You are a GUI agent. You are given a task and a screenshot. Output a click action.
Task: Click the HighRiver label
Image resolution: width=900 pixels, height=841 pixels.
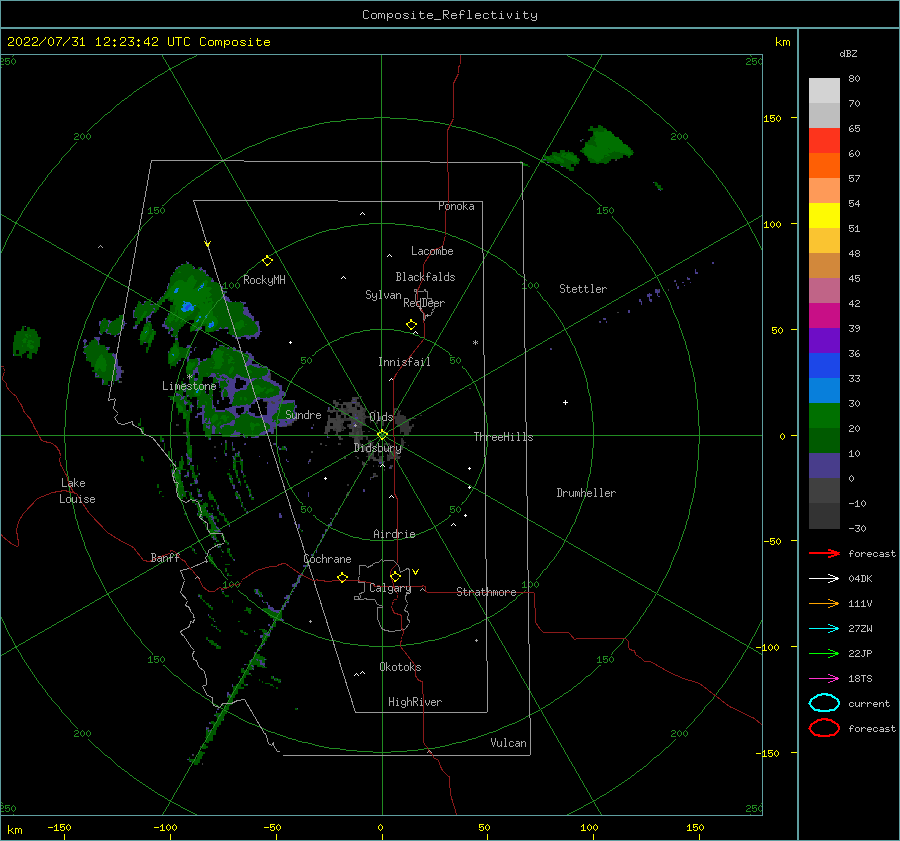click(x=415, y=702)
